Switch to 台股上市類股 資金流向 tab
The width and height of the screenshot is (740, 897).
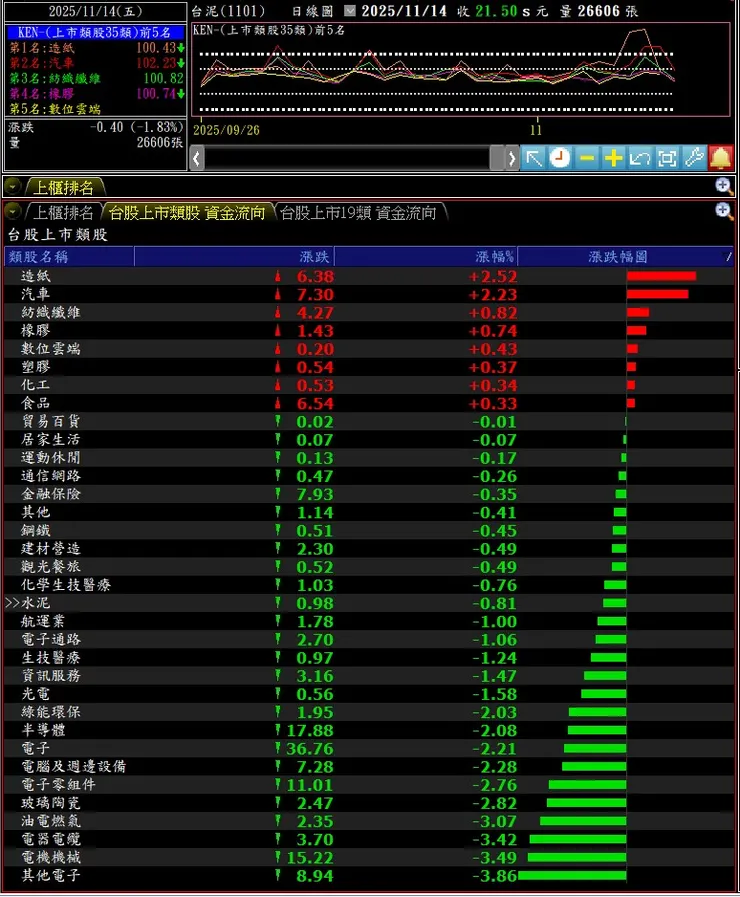pyautogui.click(x=187, y=213)
